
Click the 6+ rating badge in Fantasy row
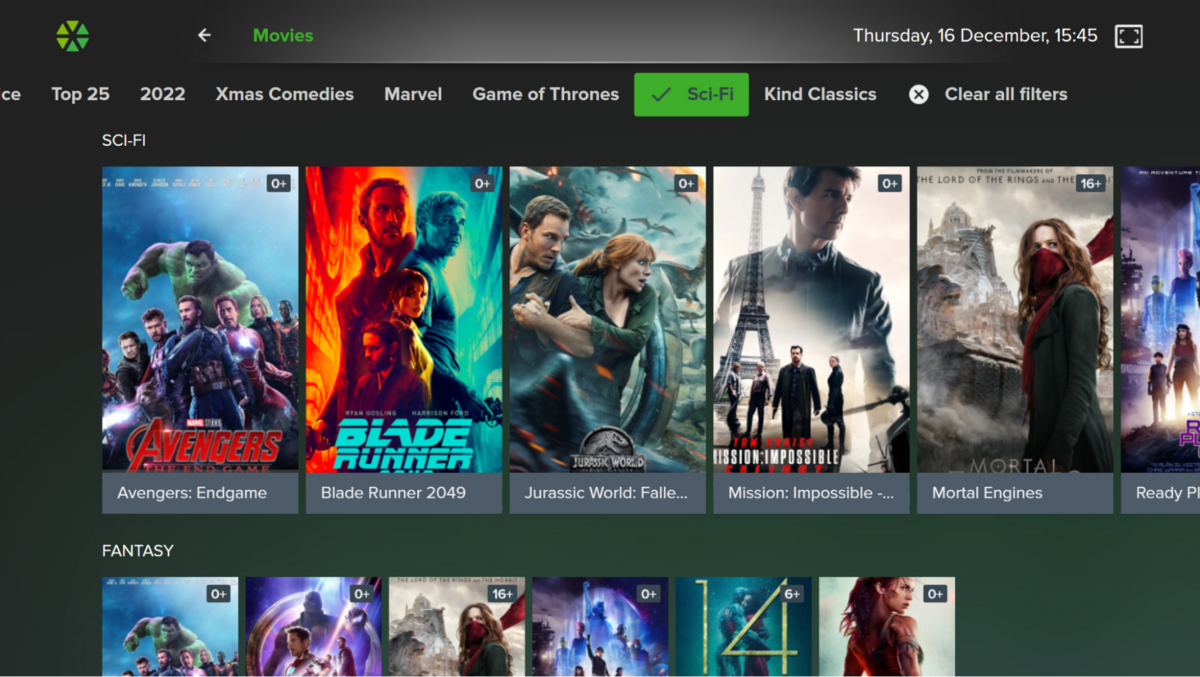pyautogui.click(x=792, y=594)
